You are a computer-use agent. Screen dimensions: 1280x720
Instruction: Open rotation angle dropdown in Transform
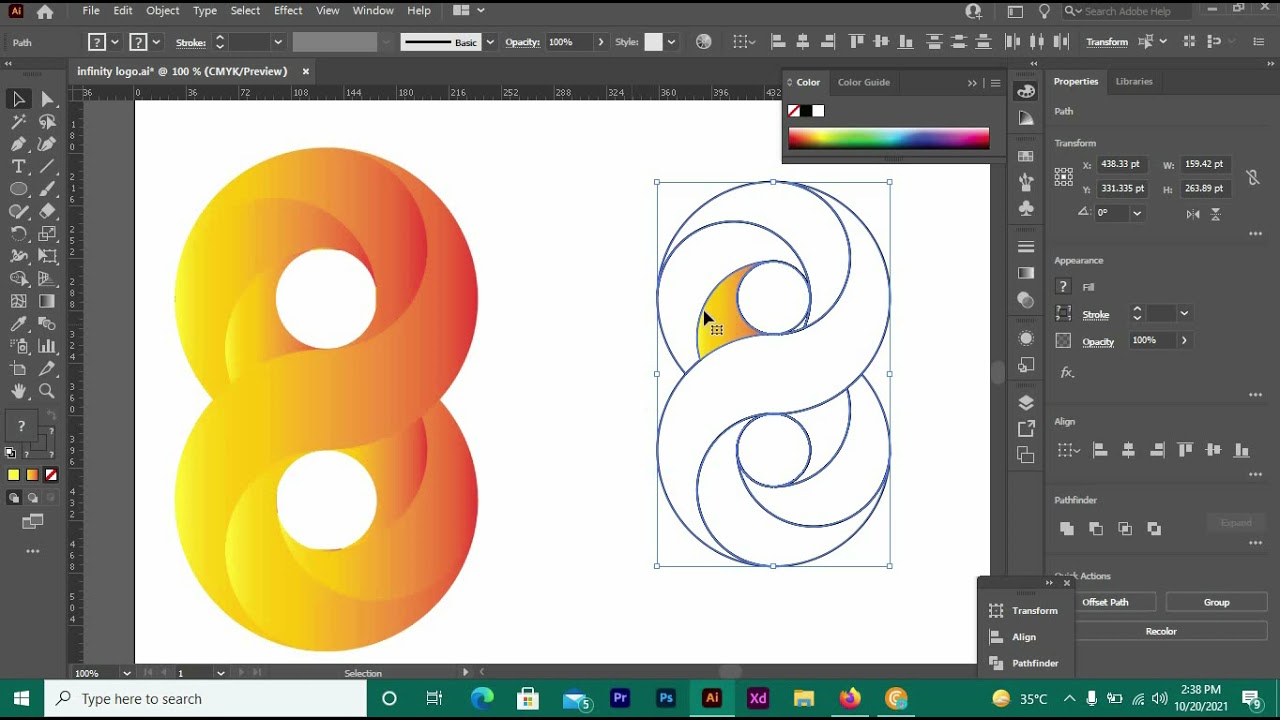(x=1137, y=213)
